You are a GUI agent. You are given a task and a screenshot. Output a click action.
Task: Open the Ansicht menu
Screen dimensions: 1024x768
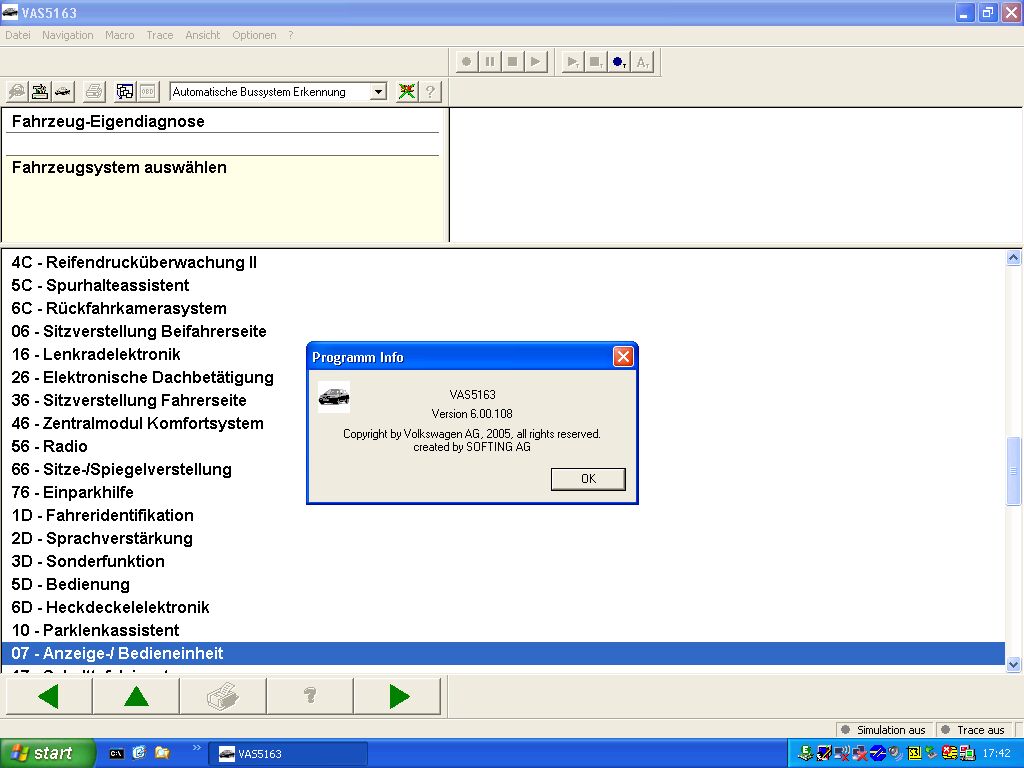[x=202, y=35]
